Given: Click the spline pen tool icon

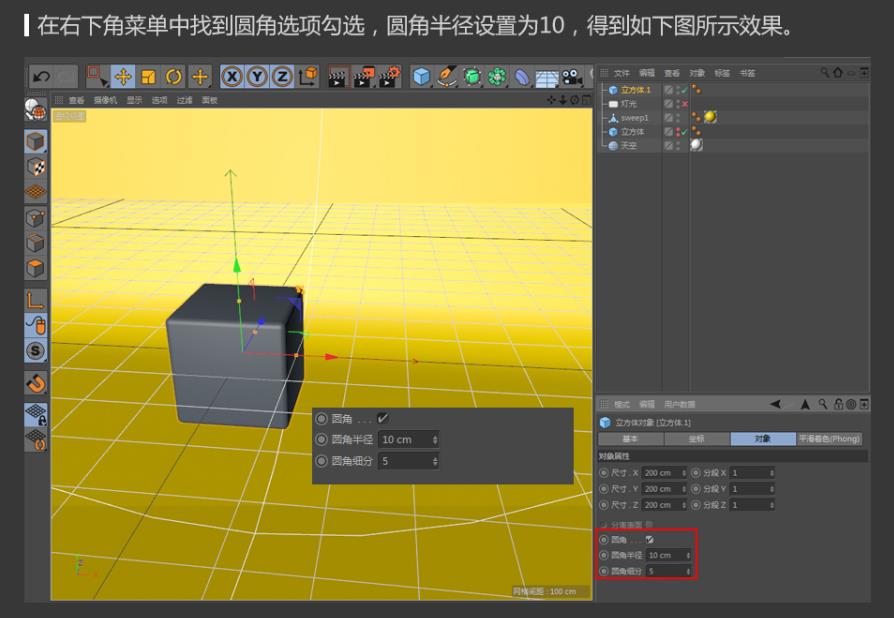Looking at the screenshot, I should [447, 76].
